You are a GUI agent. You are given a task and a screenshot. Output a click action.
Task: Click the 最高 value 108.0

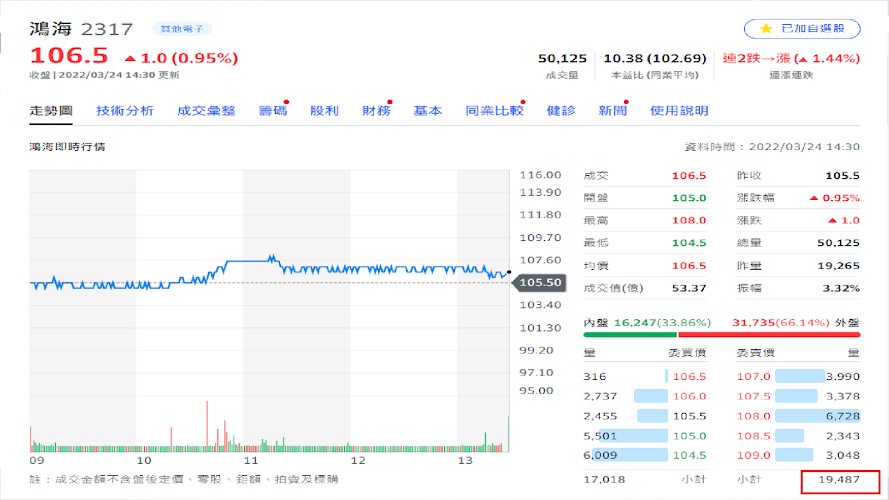(689, 221)
